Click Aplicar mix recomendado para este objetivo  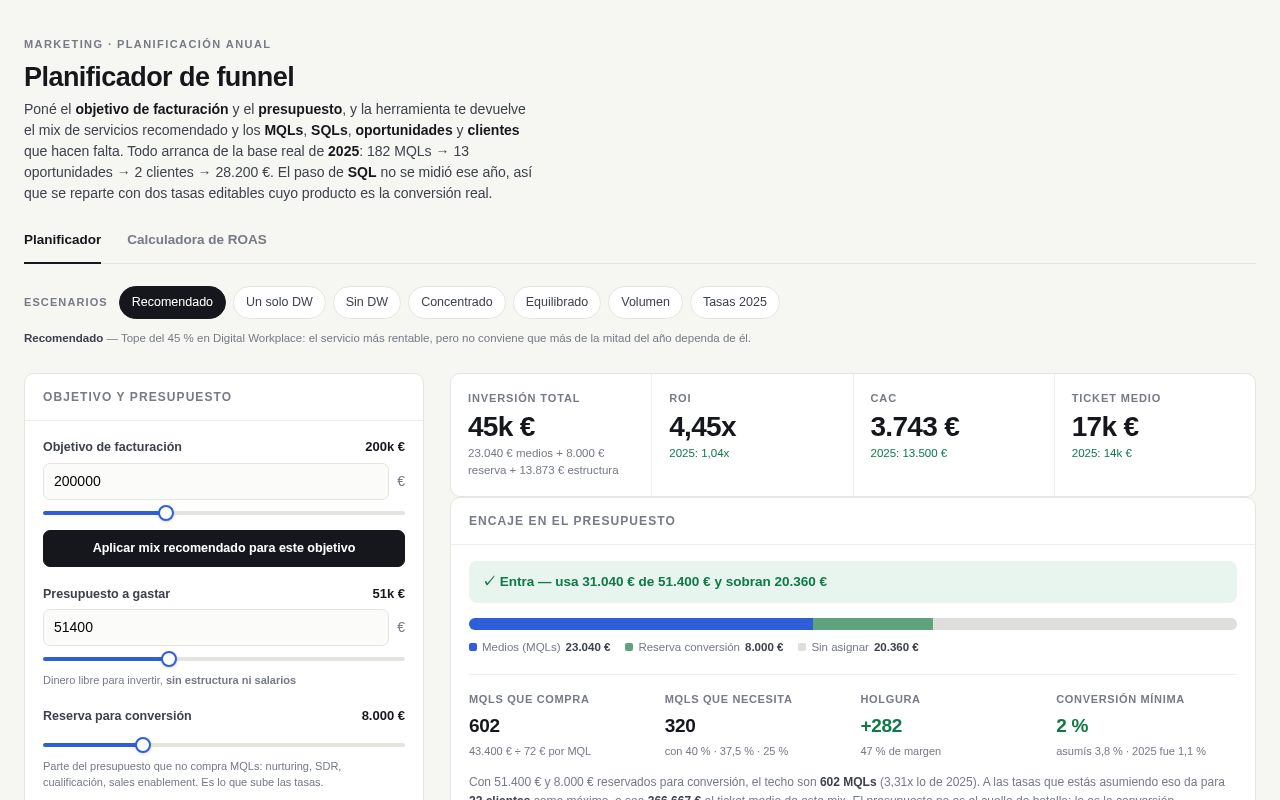(x=224, y=548)
